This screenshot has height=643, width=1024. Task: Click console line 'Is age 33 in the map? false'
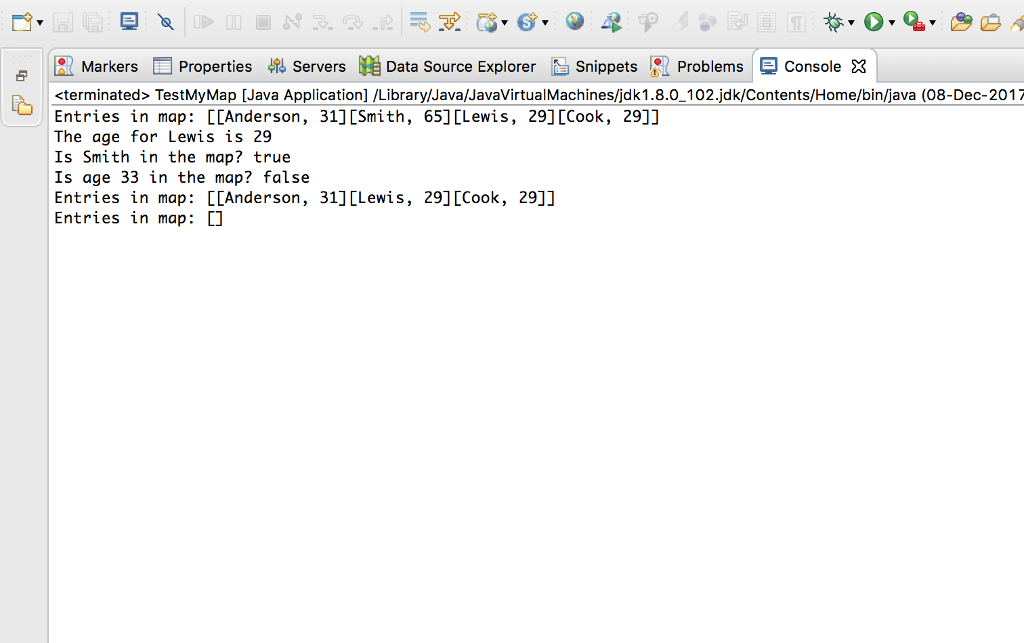click(x=182, y=177)
